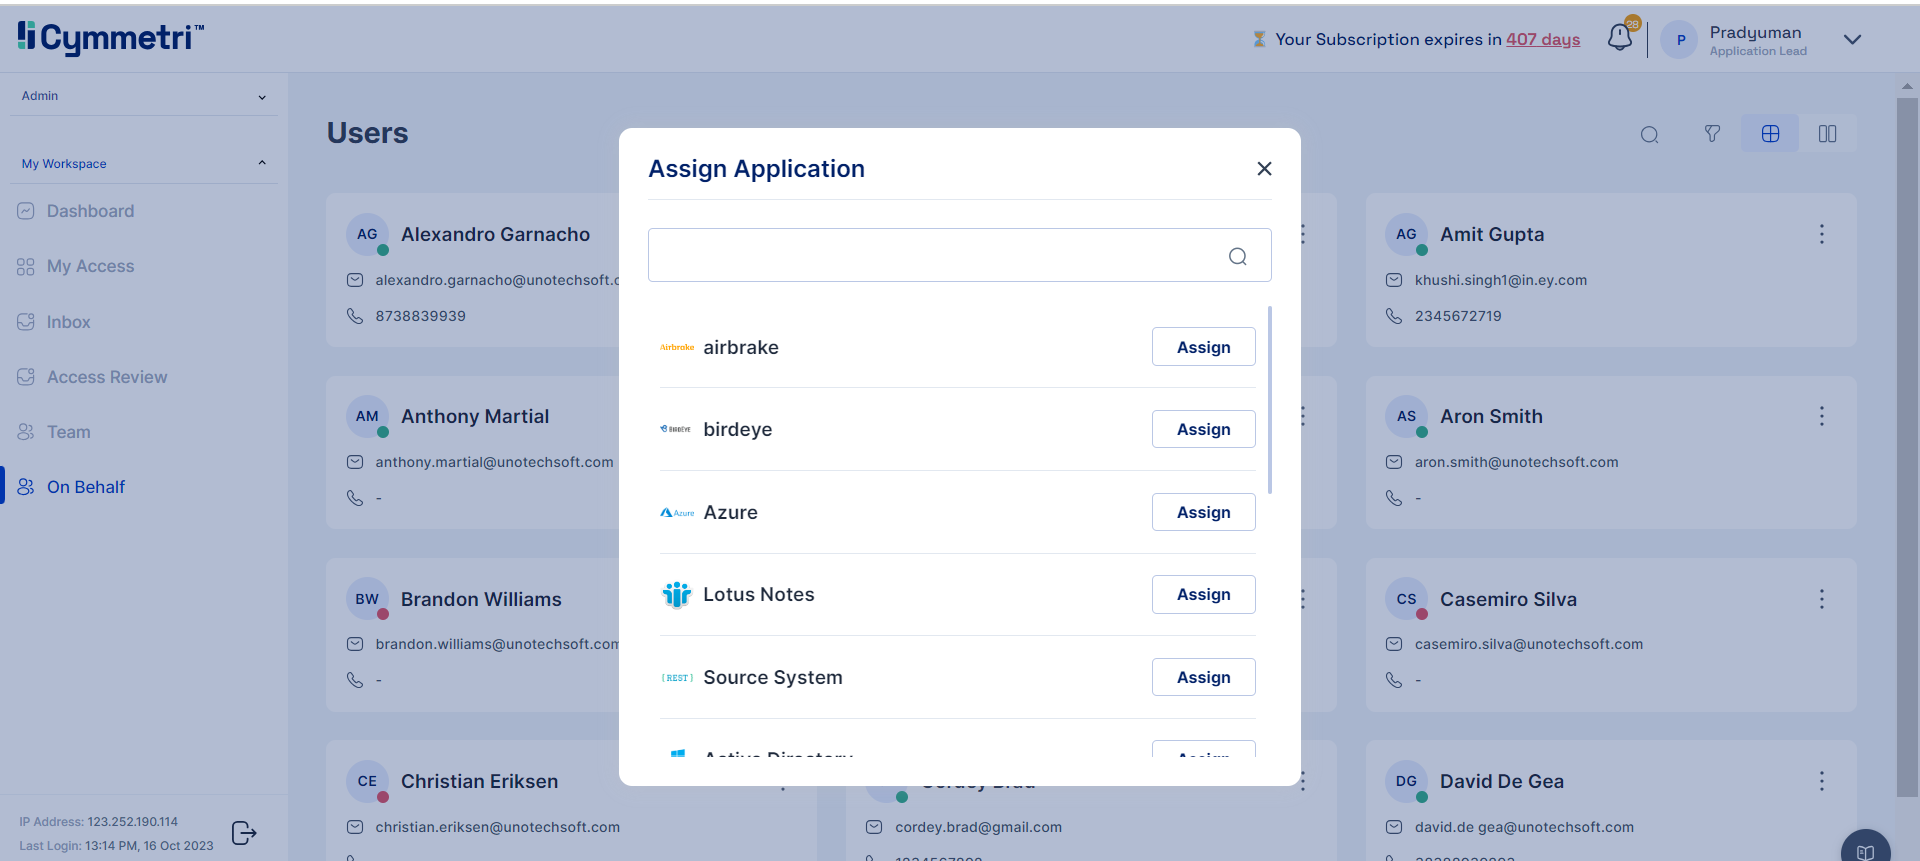The image size is (1920, 861).
Task: Click the notification bell icon
Action: (1619, 38)
